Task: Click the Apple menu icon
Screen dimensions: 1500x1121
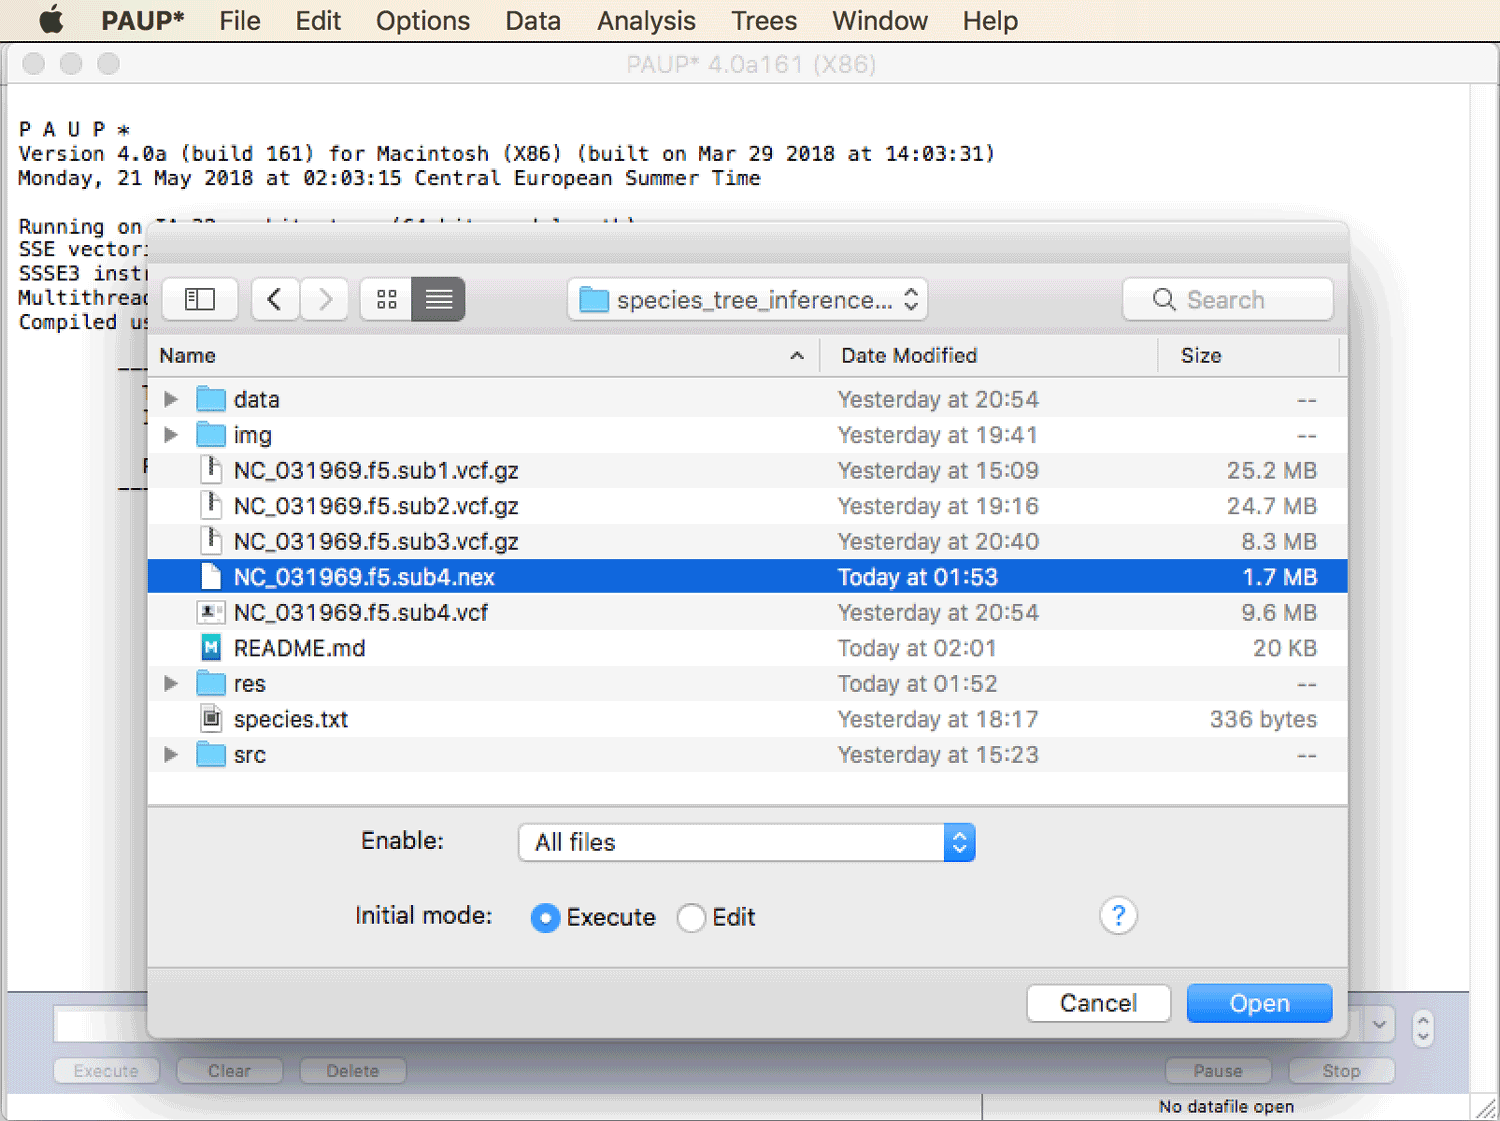Action: 51,20
